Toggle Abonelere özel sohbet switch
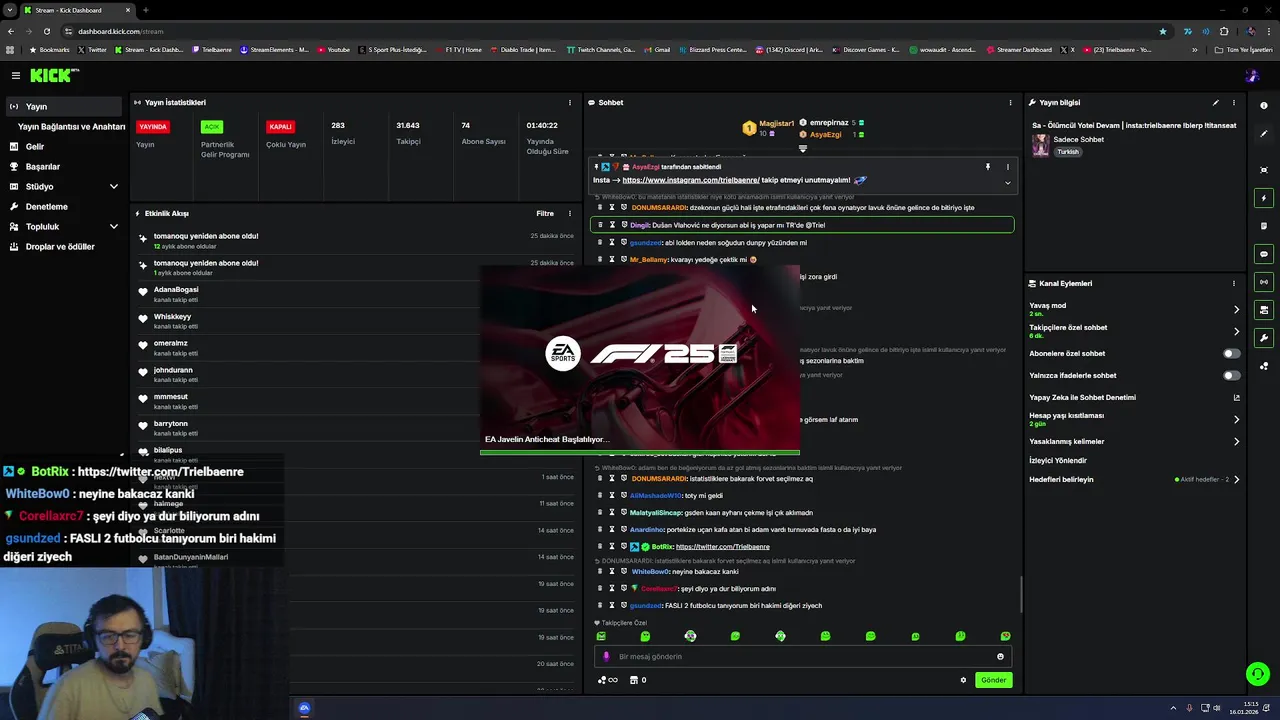 [1231, 353]
